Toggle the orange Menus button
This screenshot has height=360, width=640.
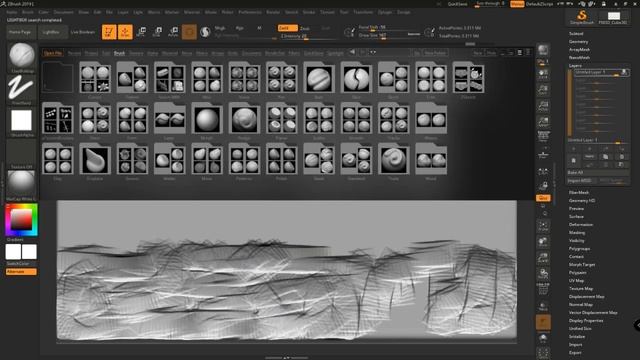click(x=517, y=4)
